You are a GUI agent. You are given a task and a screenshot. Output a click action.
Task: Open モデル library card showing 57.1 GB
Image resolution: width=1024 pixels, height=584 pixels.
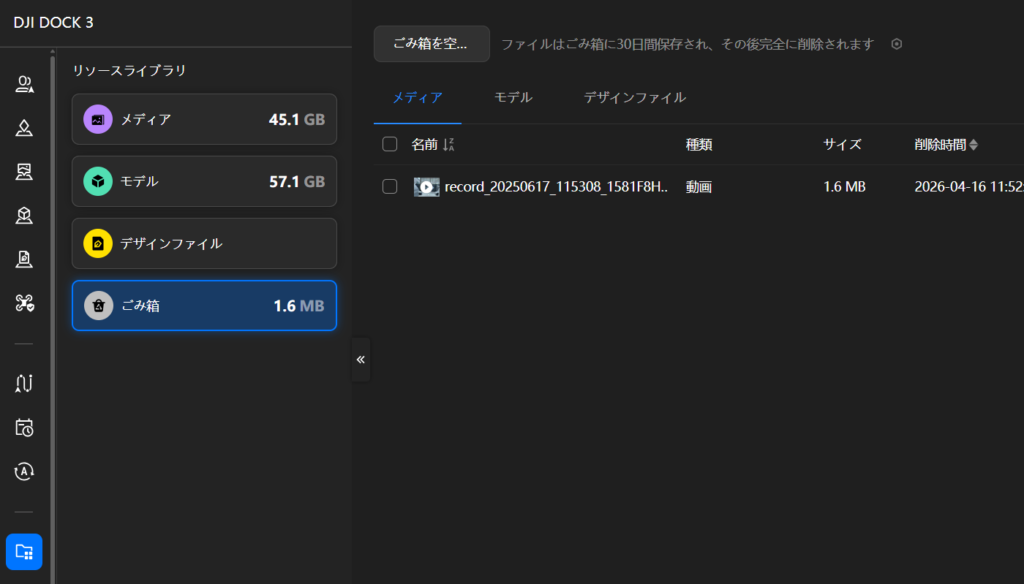point(204,181)
